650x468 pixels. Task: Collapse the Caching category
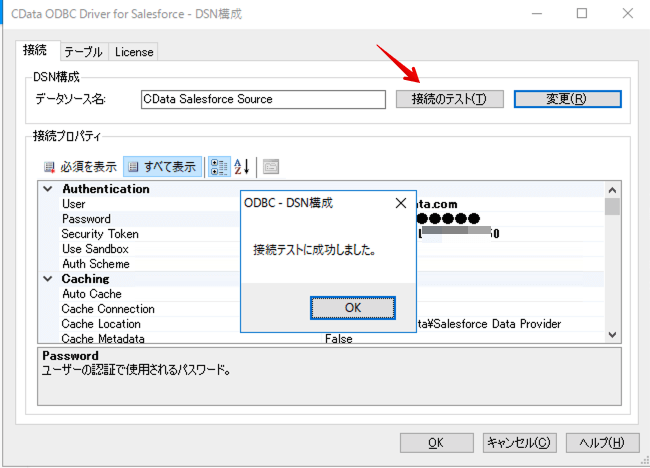[x=48, y=279]
